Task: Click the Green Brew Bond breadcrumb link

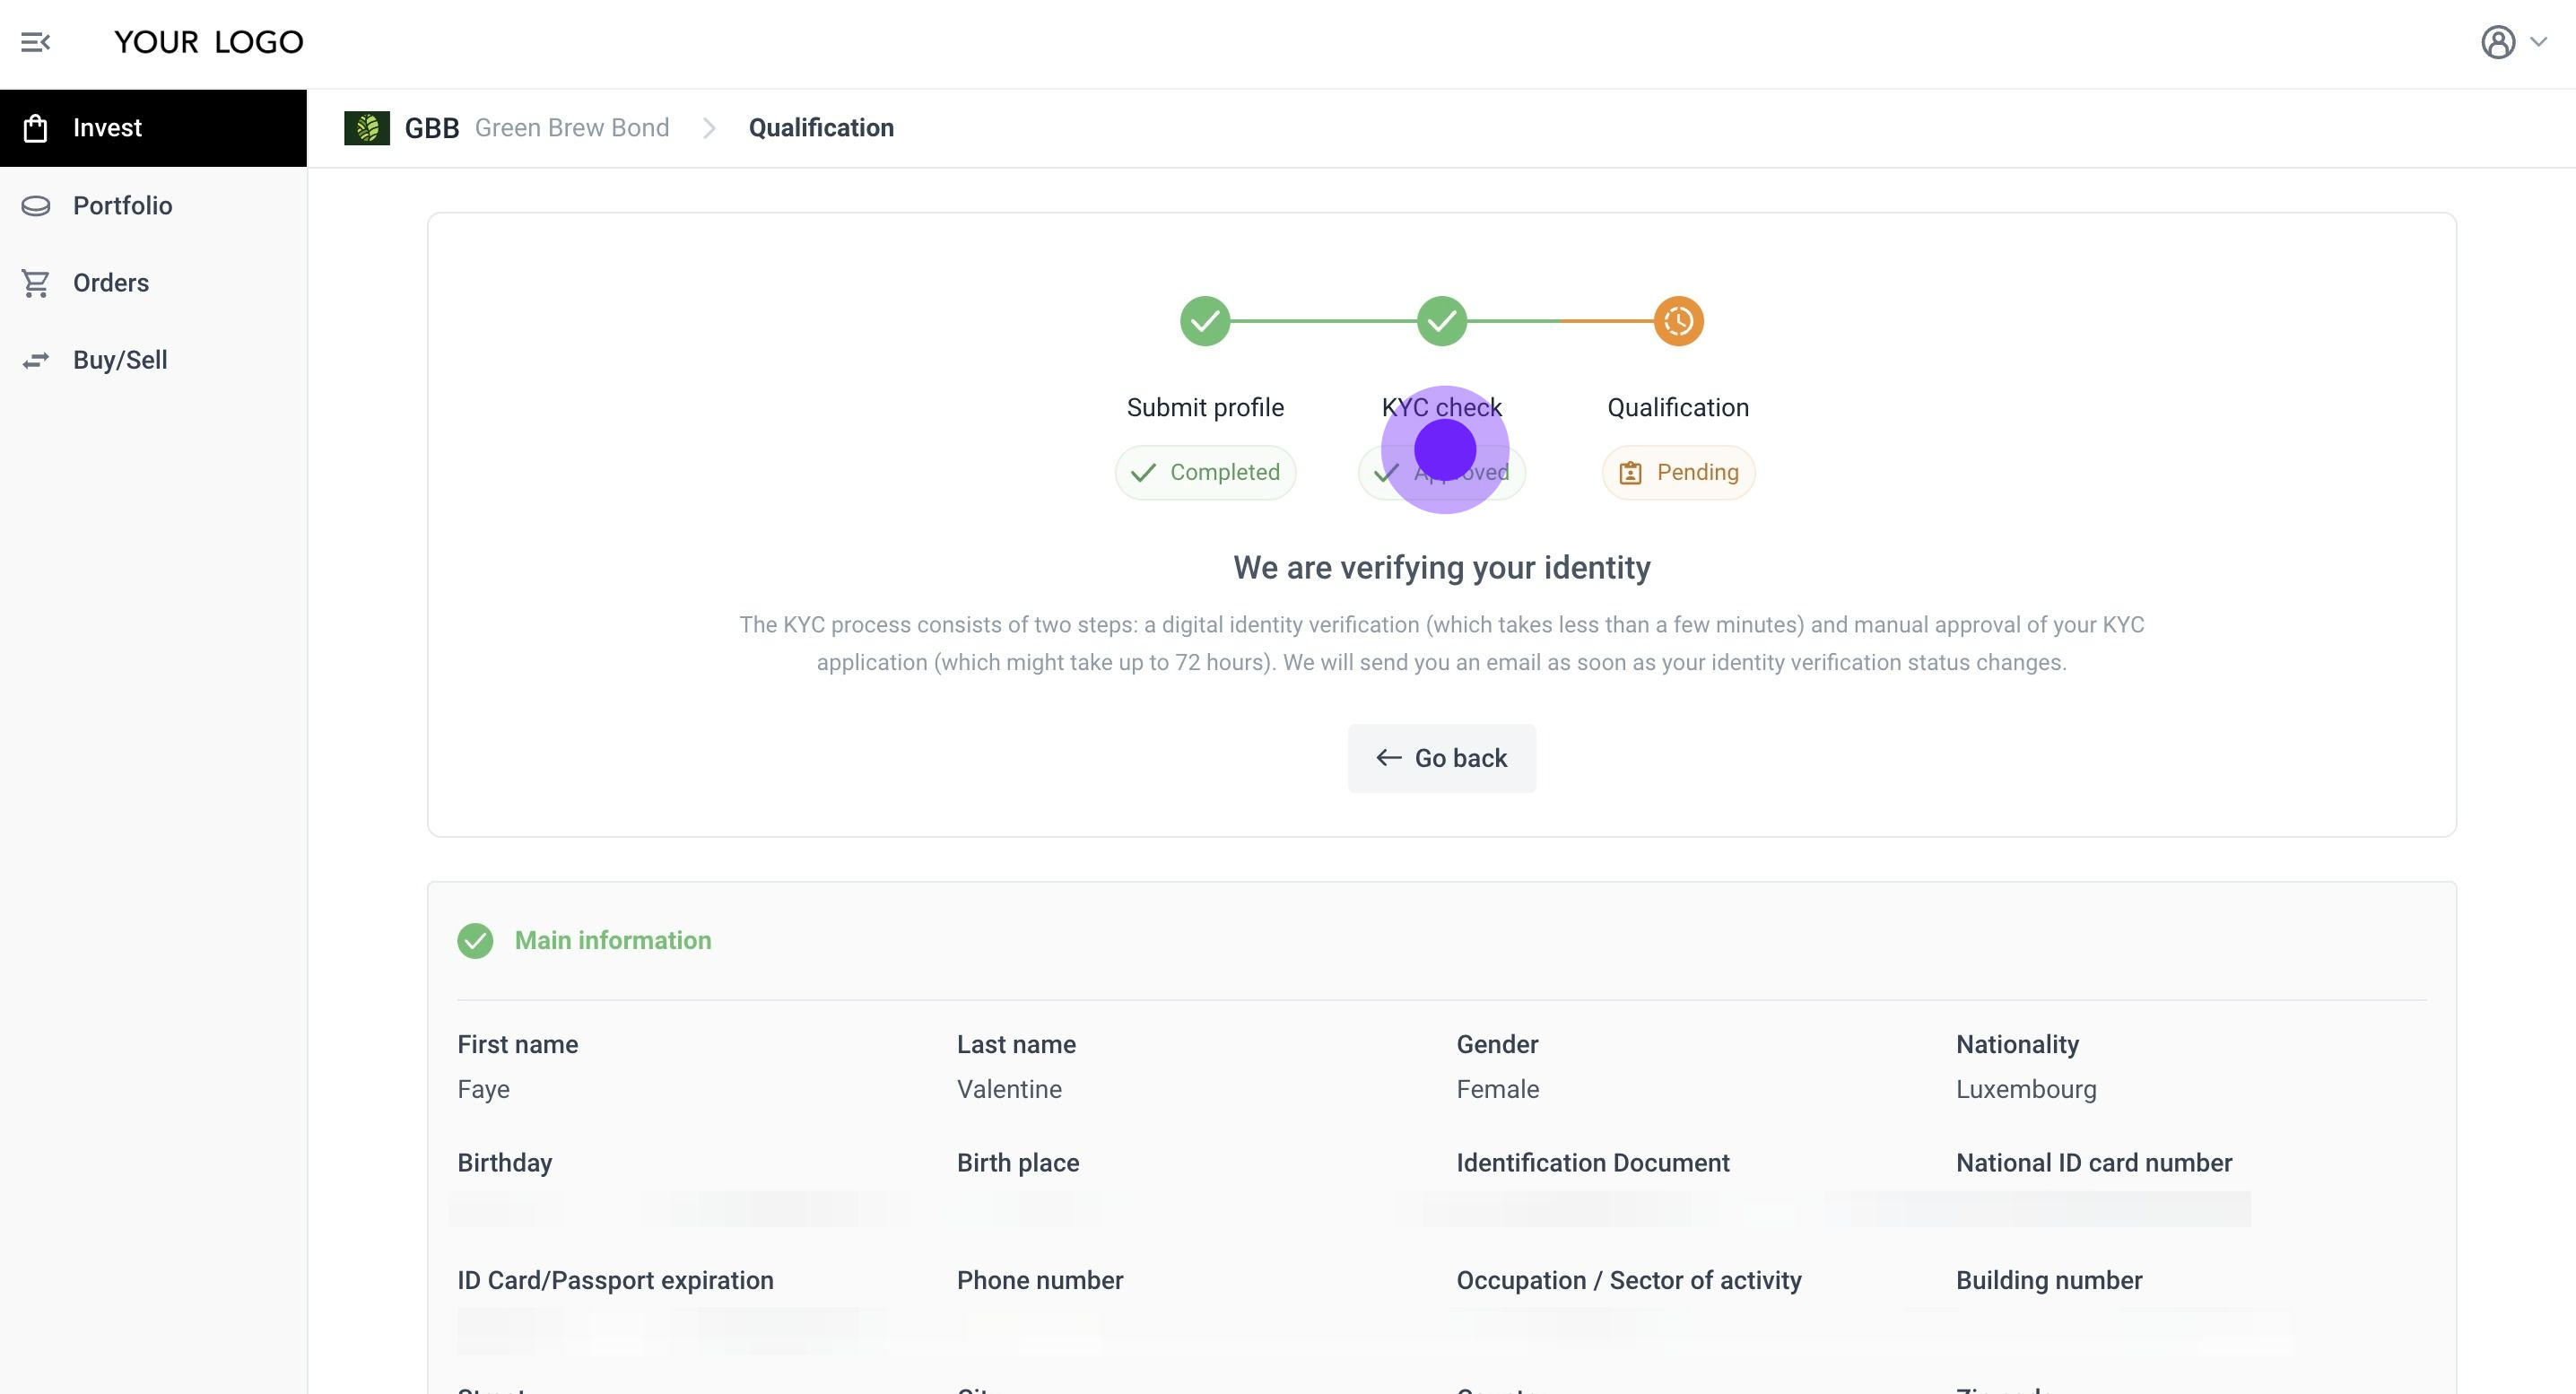Action: click(571, 128)
